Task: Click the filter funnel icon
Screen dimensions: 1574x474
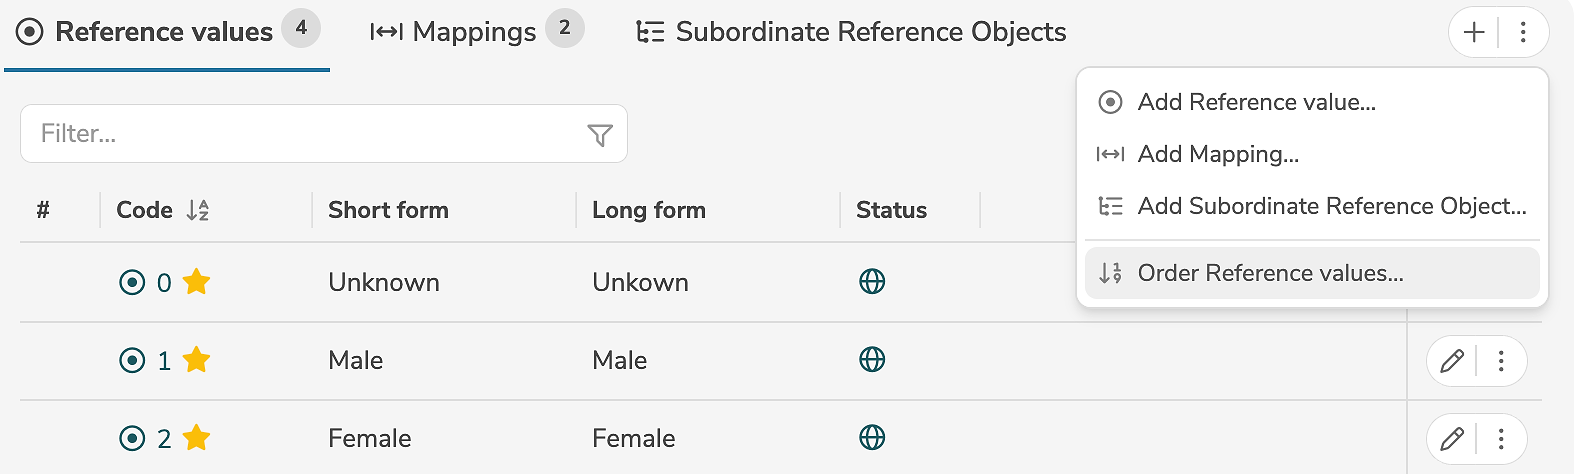Action: click(600, 135)
